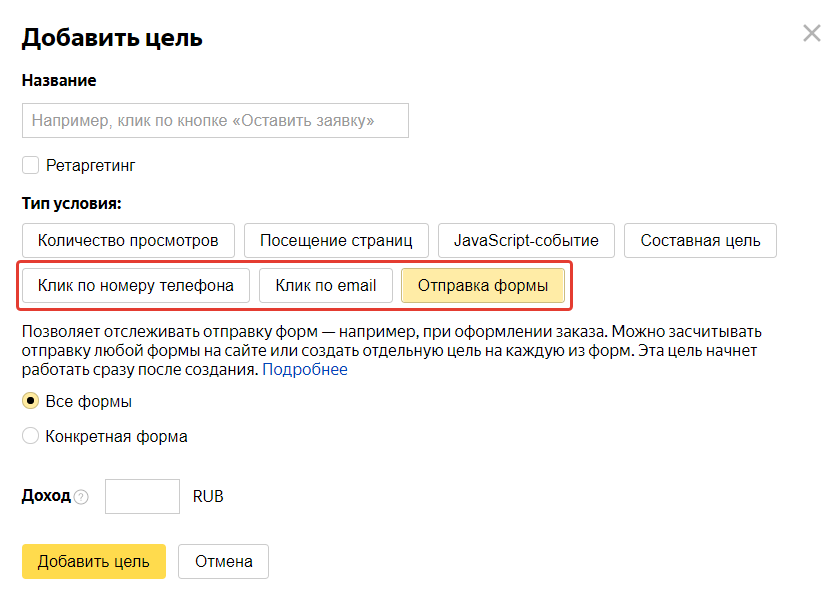Screen dimensions: 838x597
Task: Cancel with the Отмена button
Action: (x=223, y=561)
